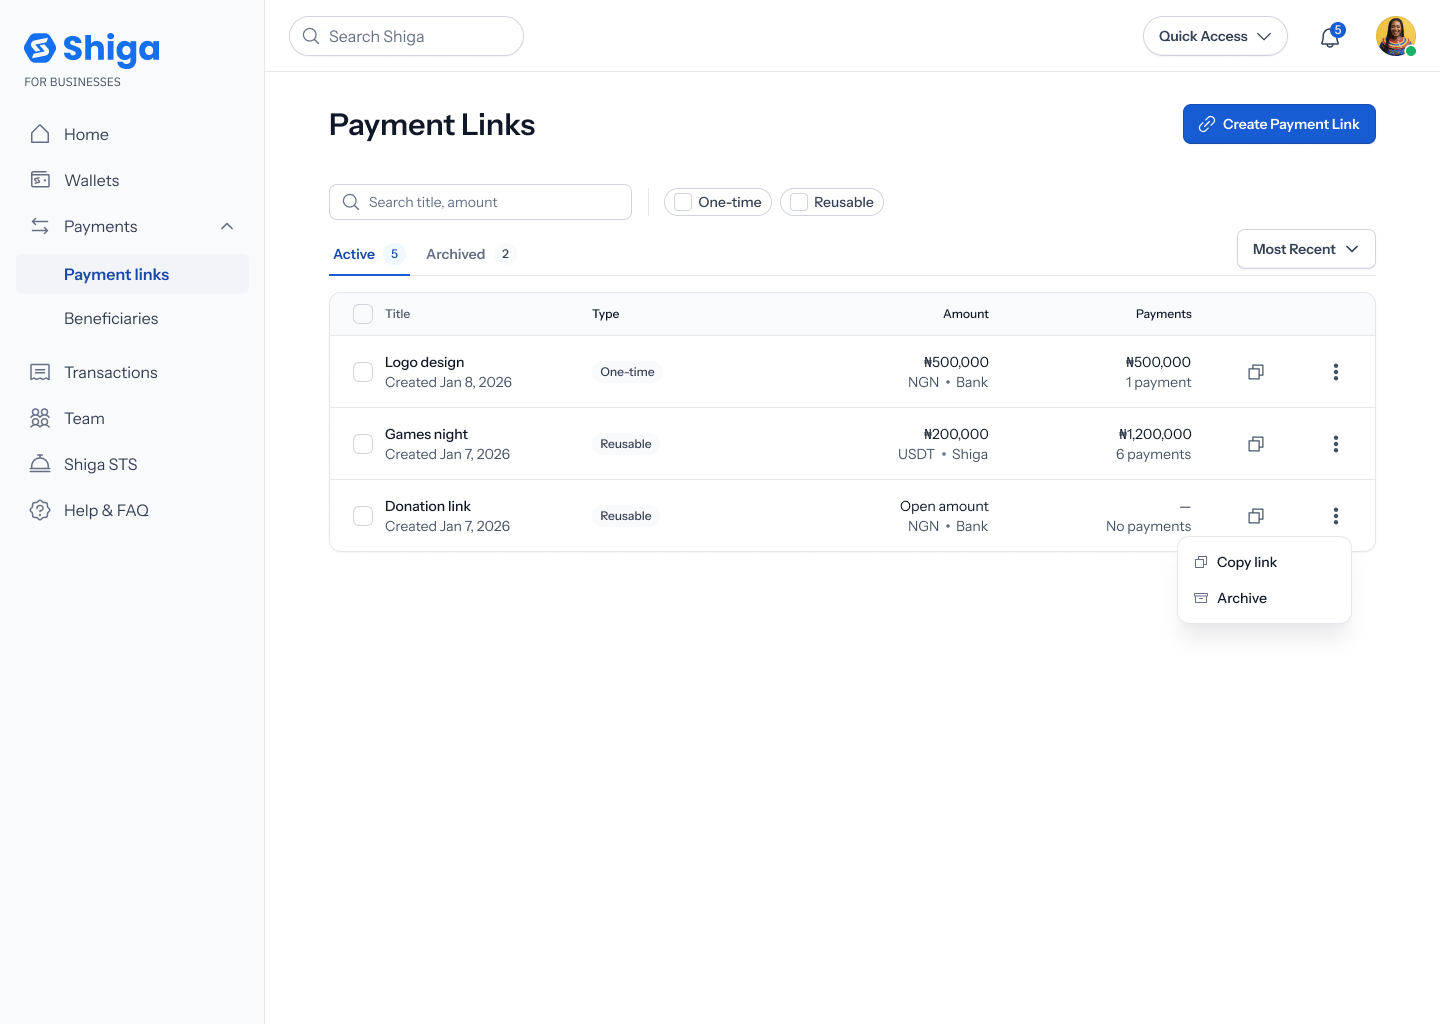Click the Shiga logo

coord(91,49)
